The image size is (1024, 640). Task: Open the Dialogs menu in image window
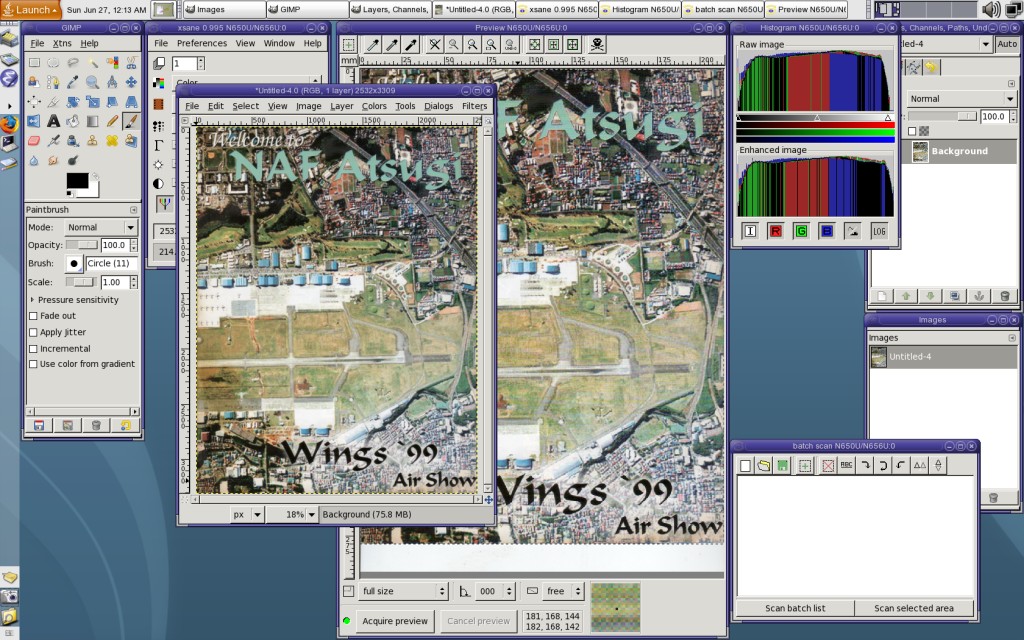(x=438, y=106)
